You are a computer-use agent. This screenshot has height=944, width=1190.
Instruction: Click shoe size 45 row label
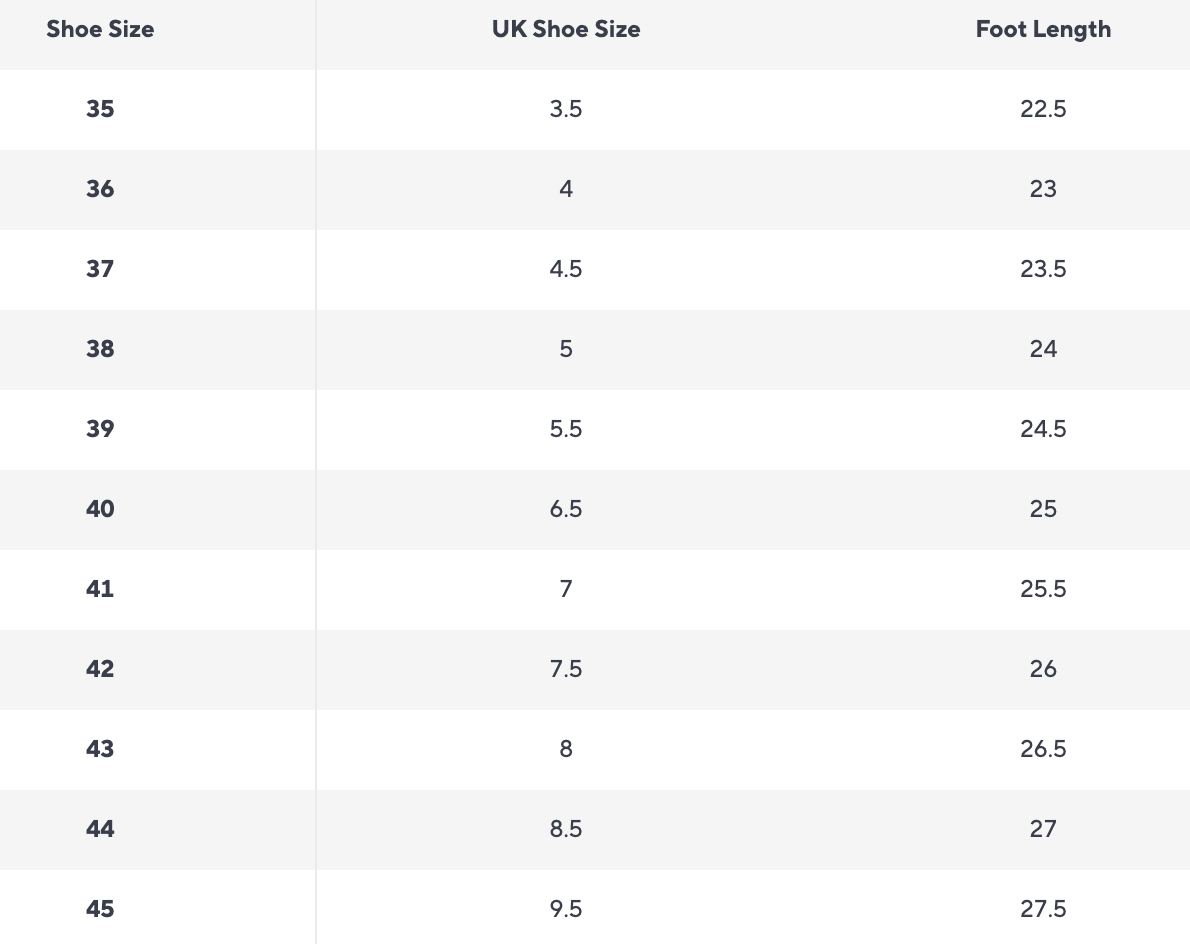[x=100, y=909]
